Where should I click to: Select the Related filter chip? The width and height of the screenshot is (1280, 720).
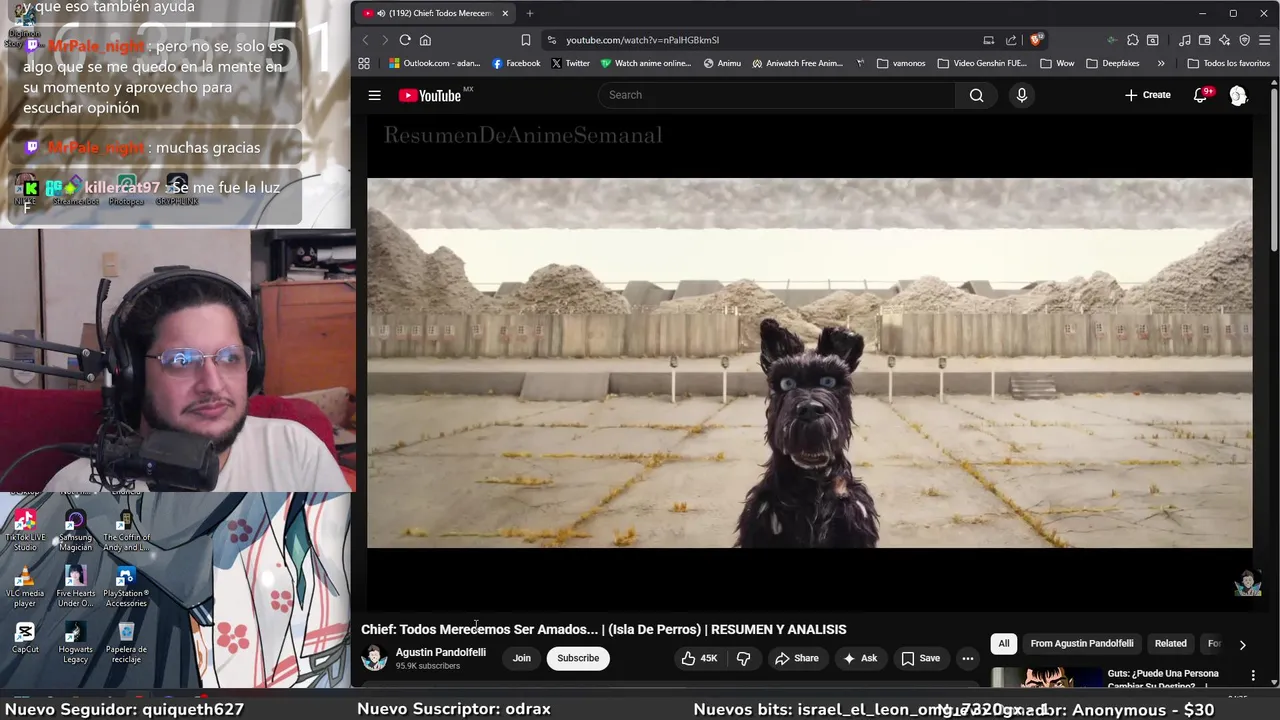click(x=1170, y=644)
